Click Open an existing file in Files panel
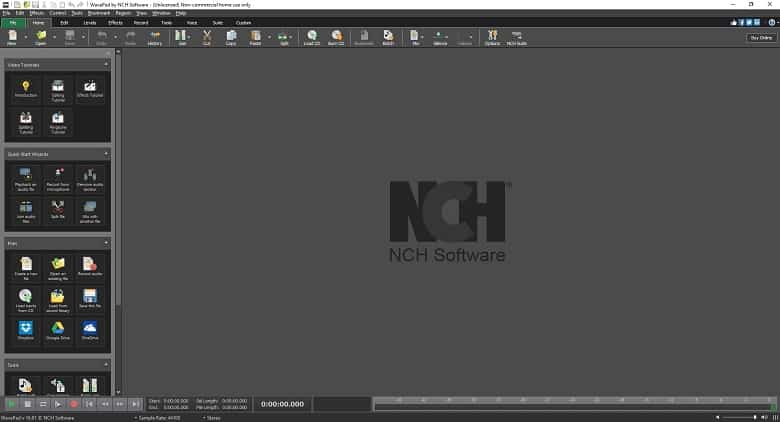780x422 pixels. pyautogui.click(x=58, y=268)
